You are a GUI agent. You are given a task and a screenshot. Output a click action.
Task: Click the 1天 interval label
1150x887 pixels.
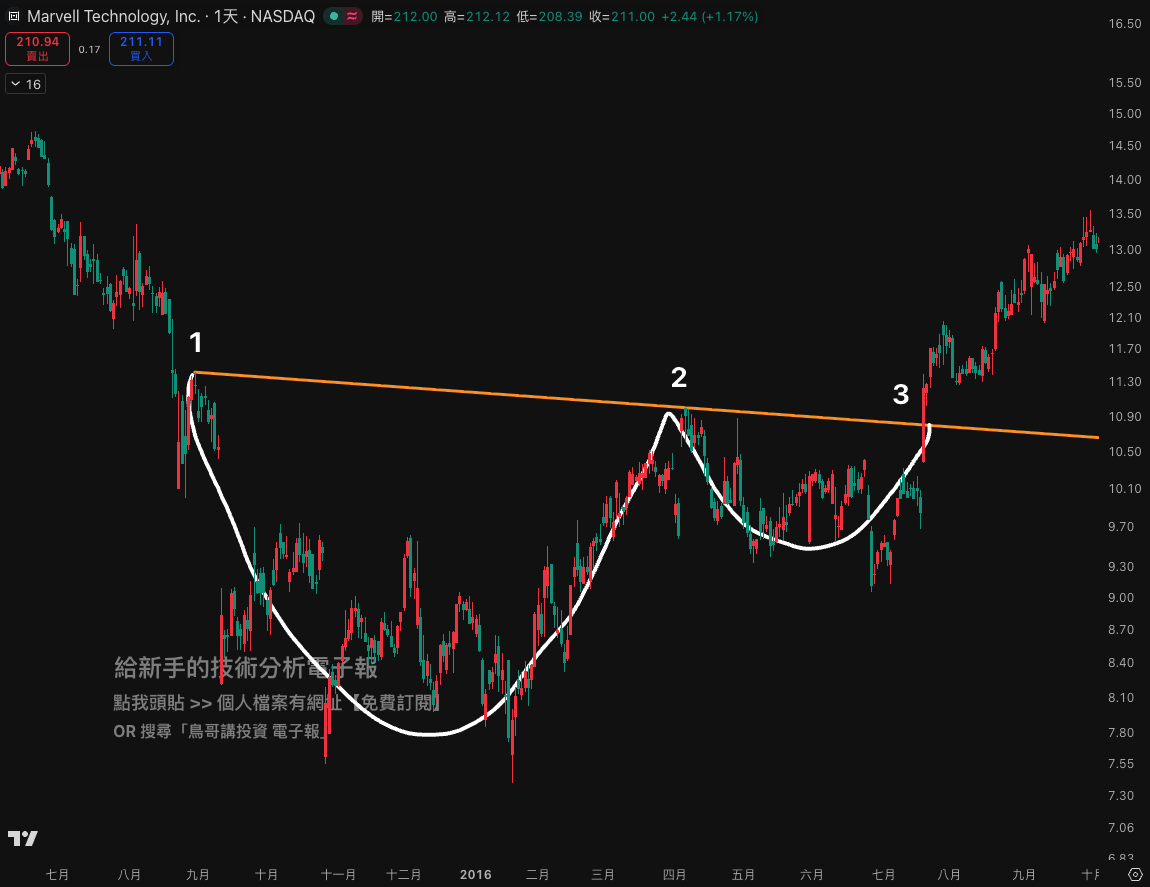coord(226,16)
